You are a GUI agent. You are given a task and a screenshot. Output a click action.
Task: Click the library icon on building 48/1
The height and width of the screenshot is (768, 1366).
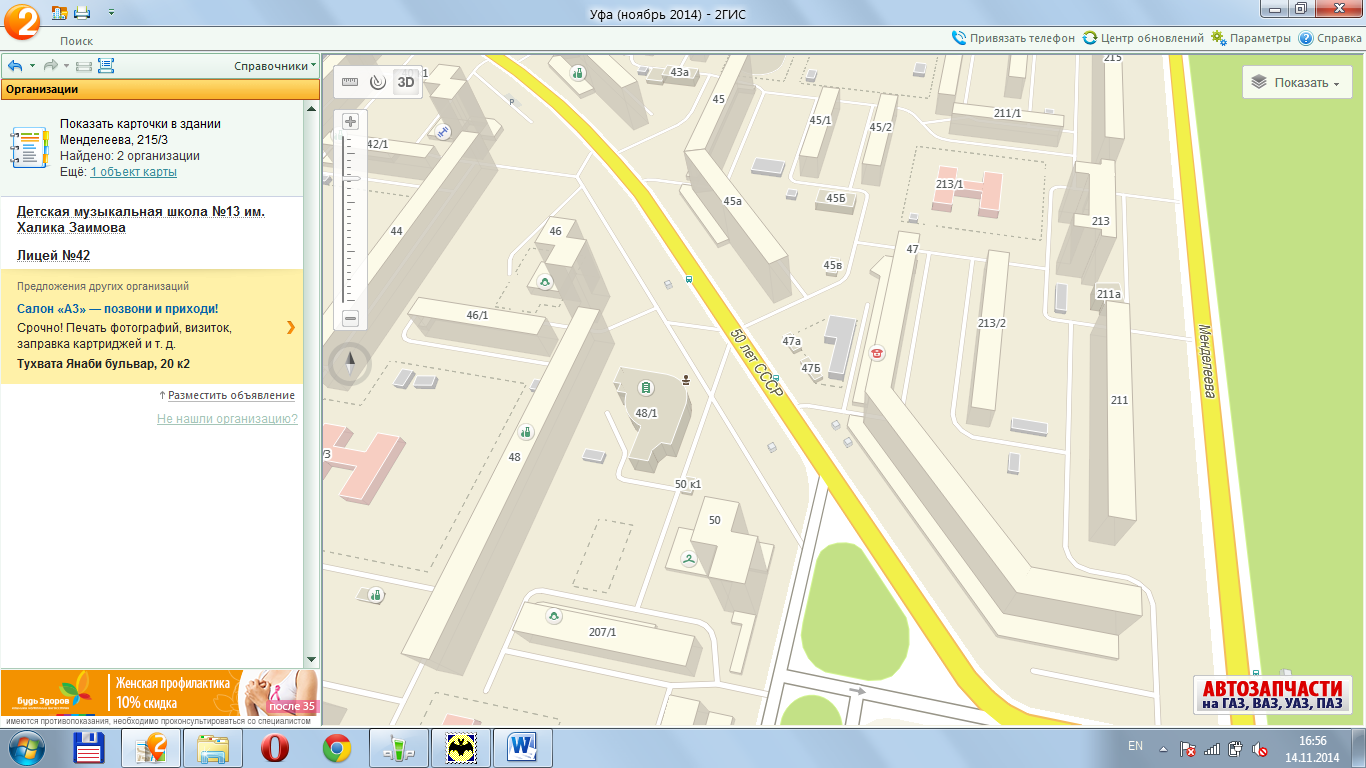point(646,387)
